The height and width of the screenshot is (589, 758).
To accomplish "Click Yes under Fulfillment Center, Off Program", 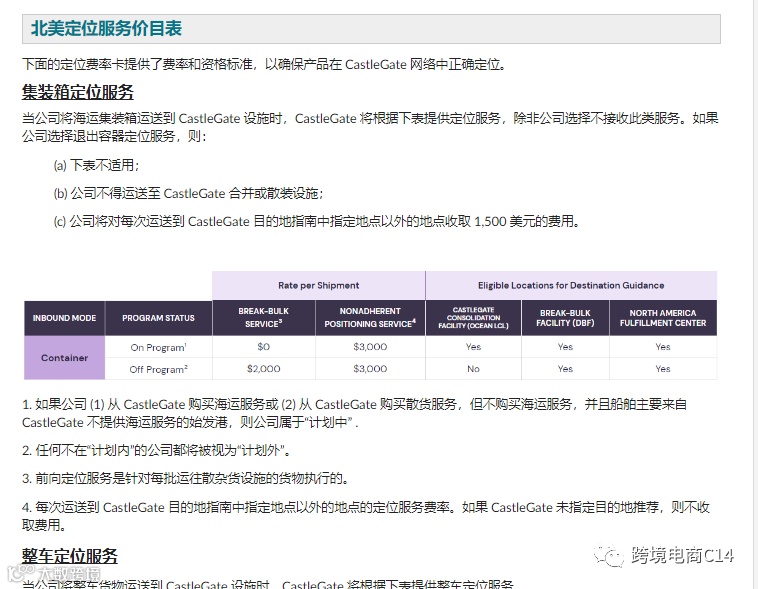I will click(x=663, y=368).
